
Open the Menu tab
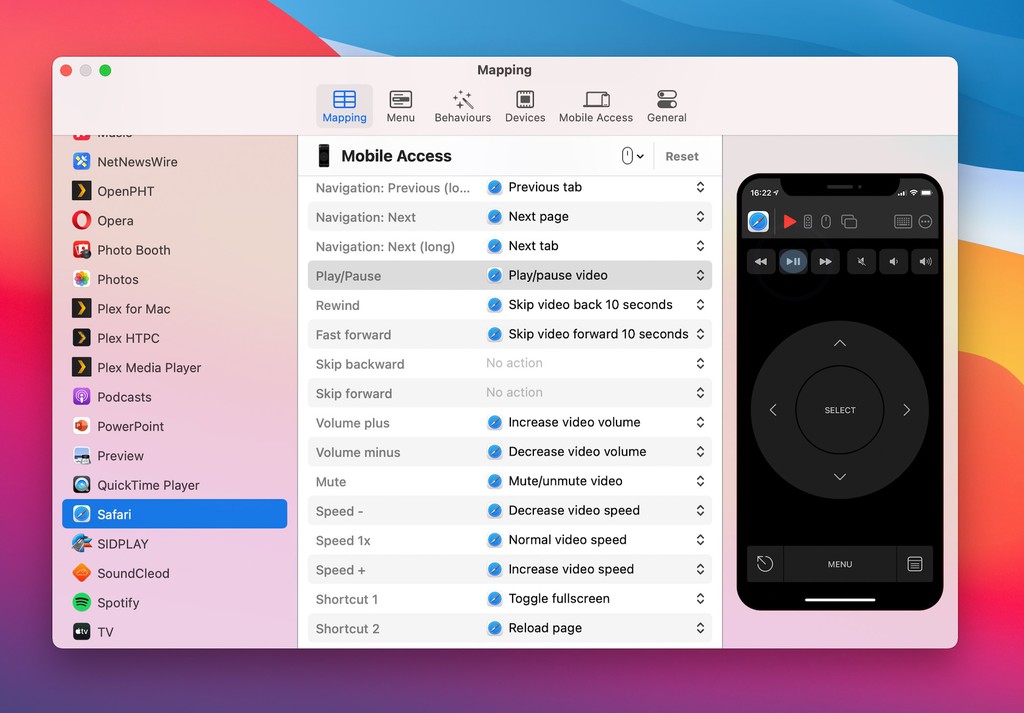[400, 106]
